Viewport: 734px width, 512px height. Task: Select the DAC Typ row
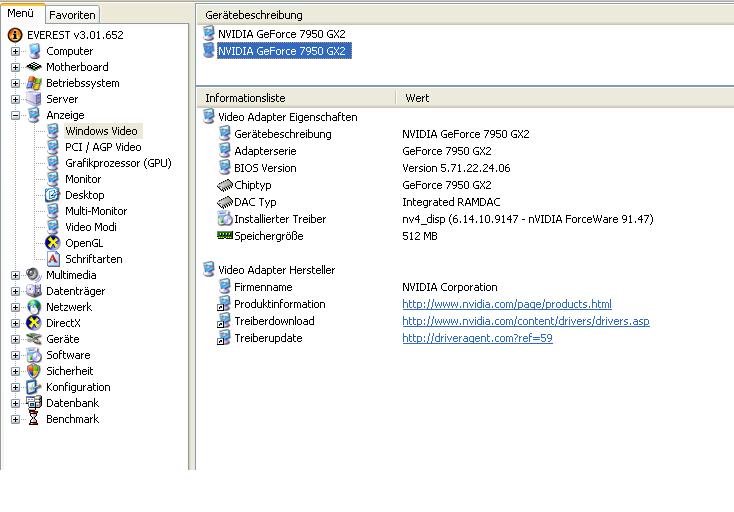tap(255, 202)
